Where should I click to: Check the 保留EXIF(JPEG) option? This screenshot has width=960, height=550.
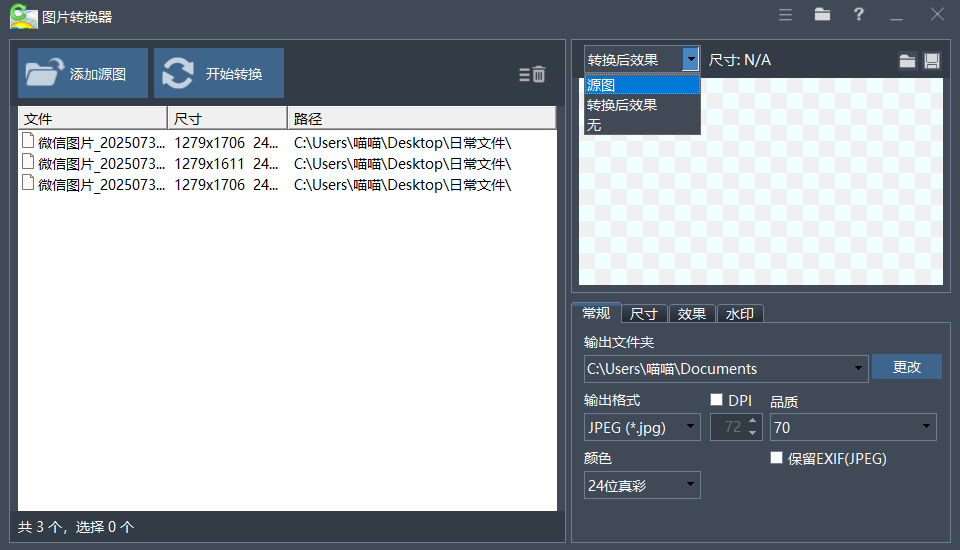[776, 458]
